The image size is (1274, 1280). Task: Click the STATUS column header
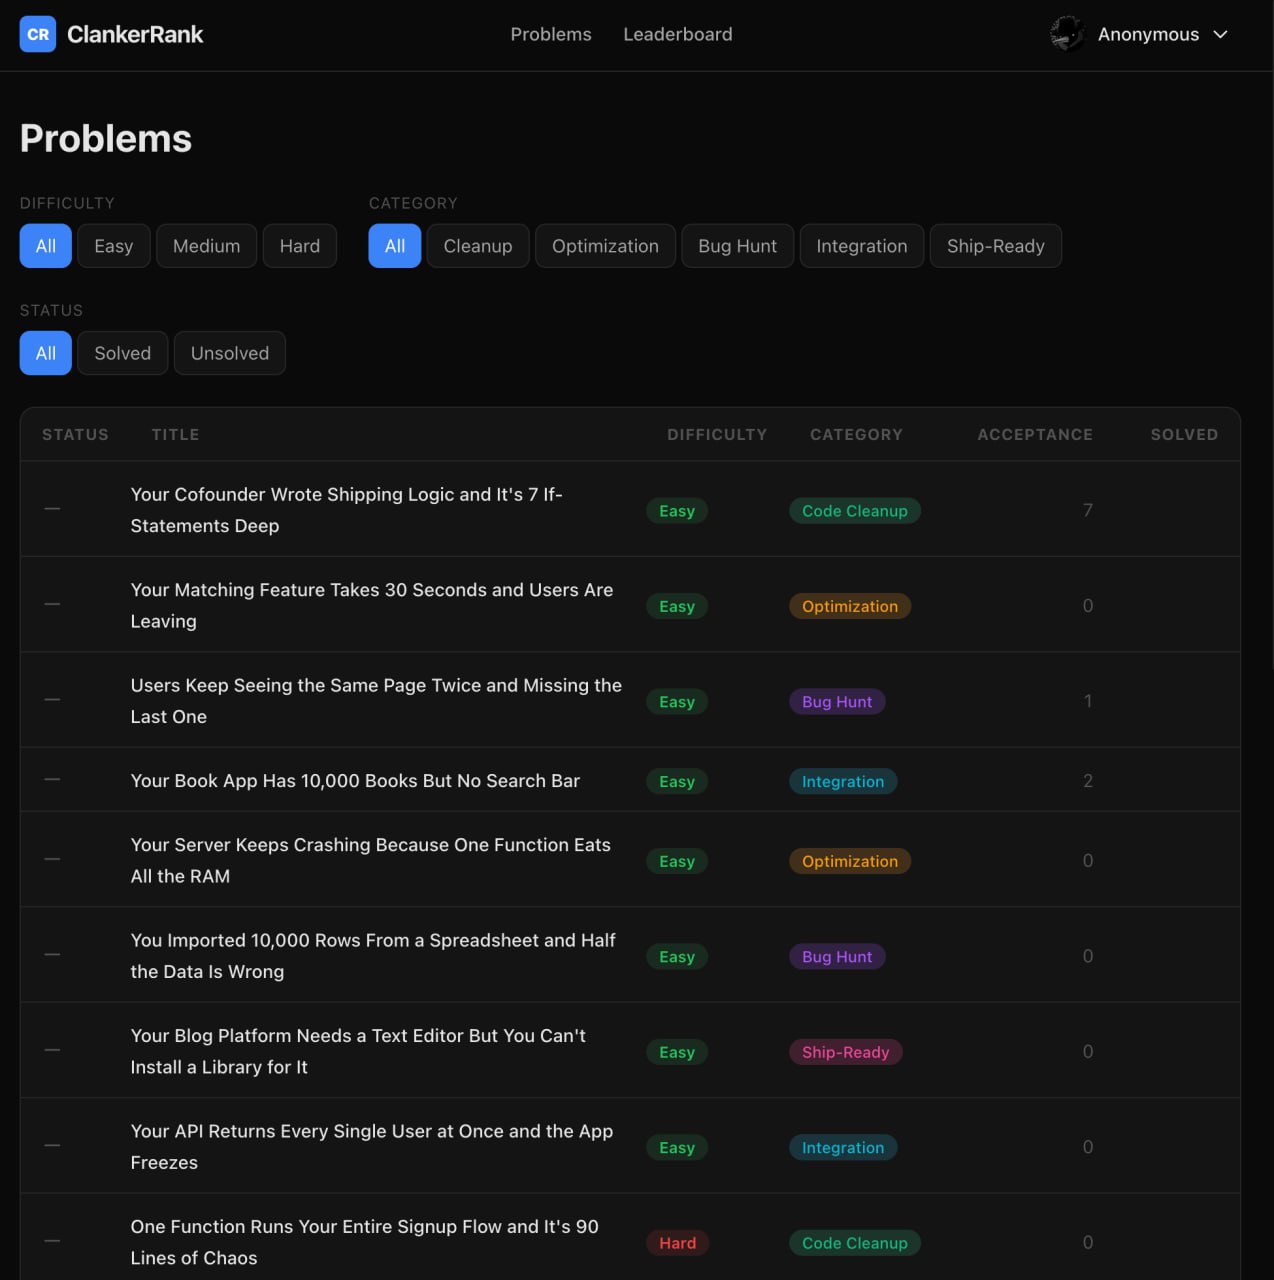pos(75,435)
